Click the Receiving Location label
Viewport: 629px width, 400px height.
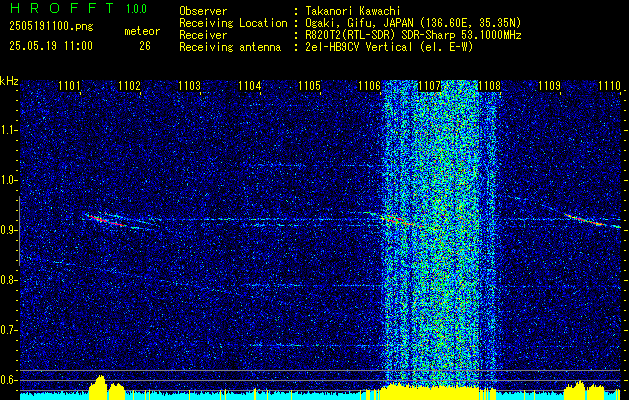tap(233, 23)
